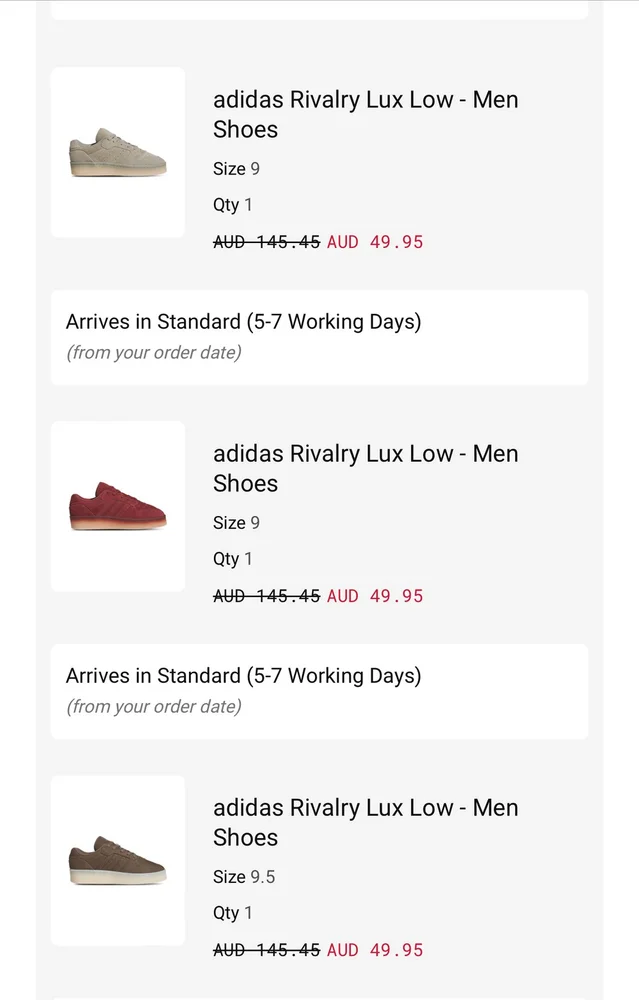Tap the brown Rivalry Lux Low shoe thumbnail

tap(118, 860)
